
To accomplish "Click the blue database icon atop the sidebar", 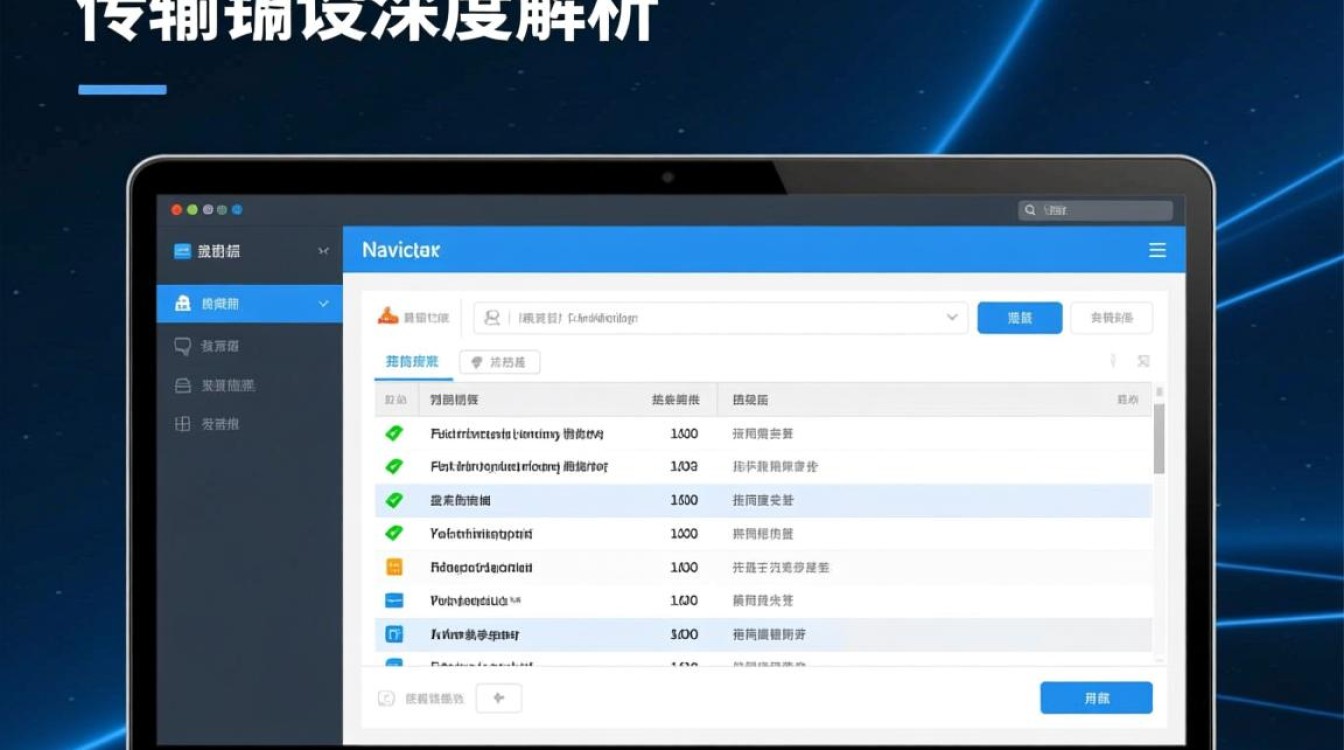I will [182, 251].
